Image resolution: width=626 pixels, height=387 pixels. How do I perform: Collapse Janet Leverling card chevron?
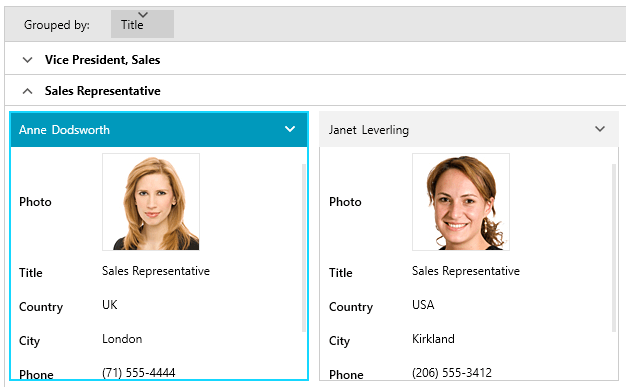tap(600, 129)
